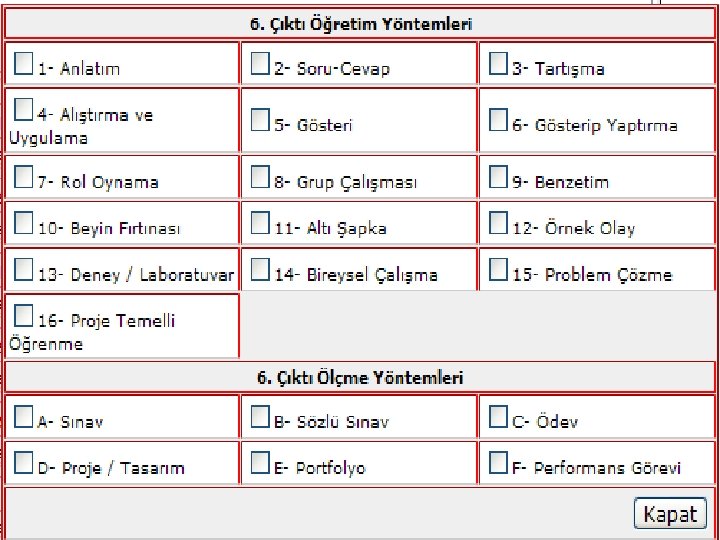Check '8- Grup Çalışması' option

pos(260,179)
